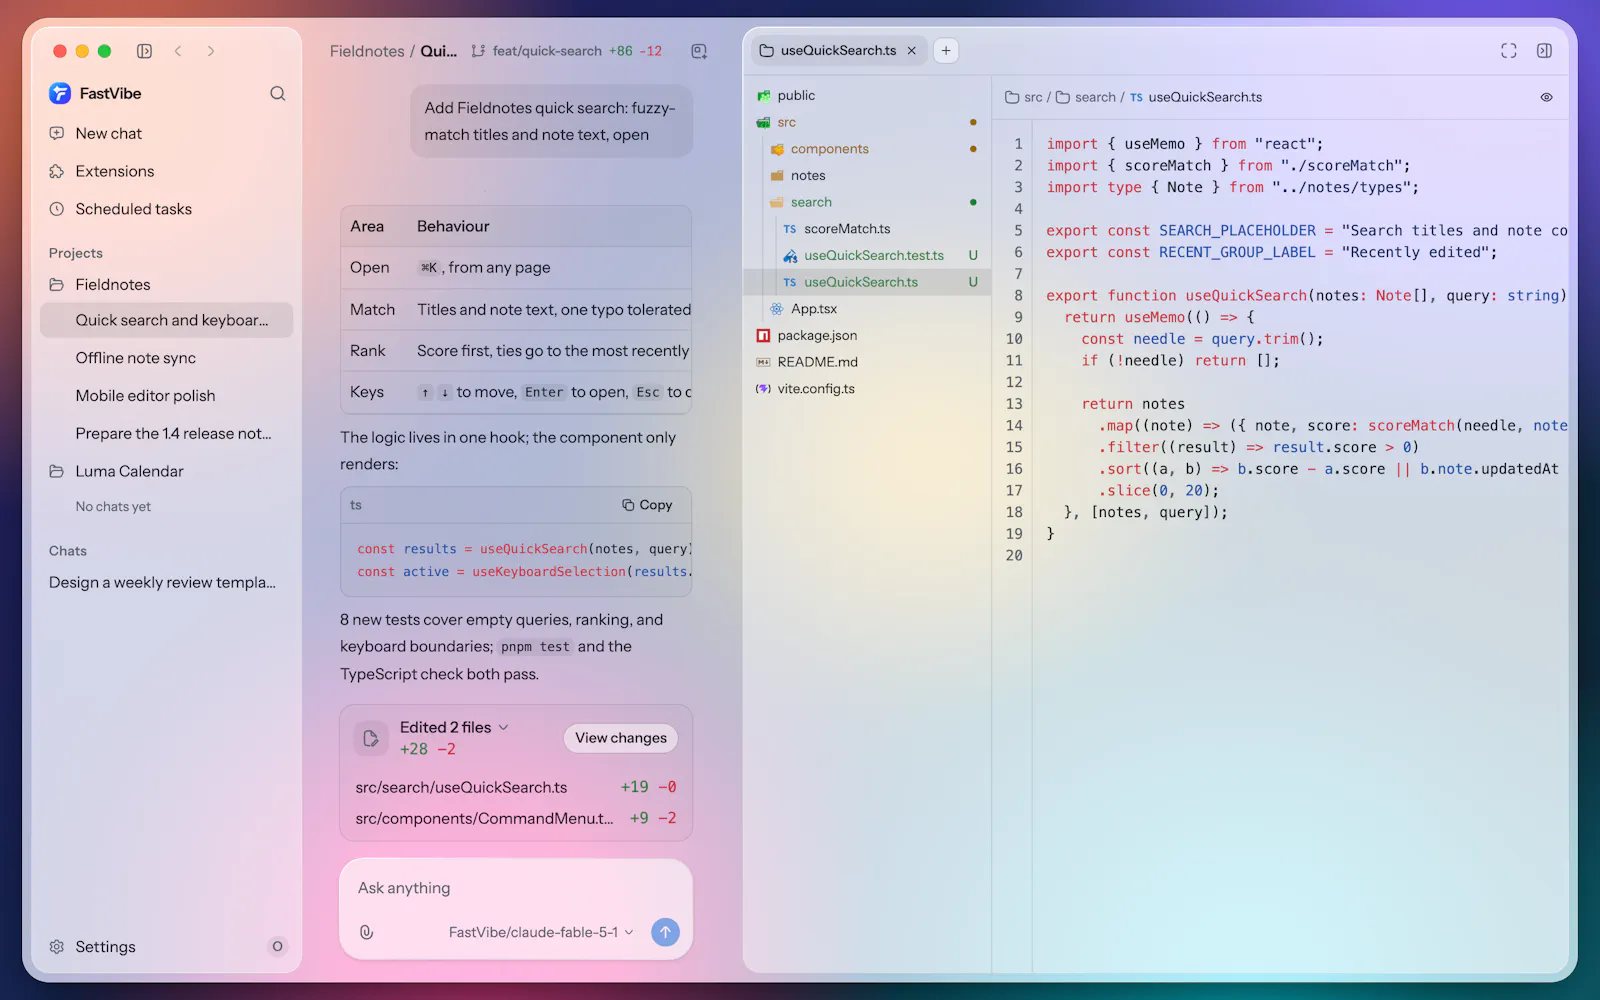1600x1000 pixels.
Task: Click the View changes button
Action: point(621,738)
